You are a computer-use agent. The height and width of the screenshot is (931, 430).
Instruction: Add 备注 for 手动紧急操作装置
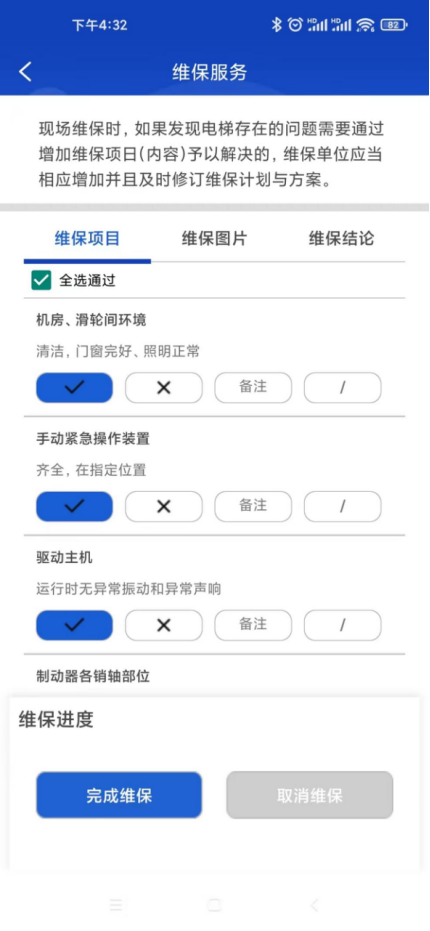(x=253, y=506)
